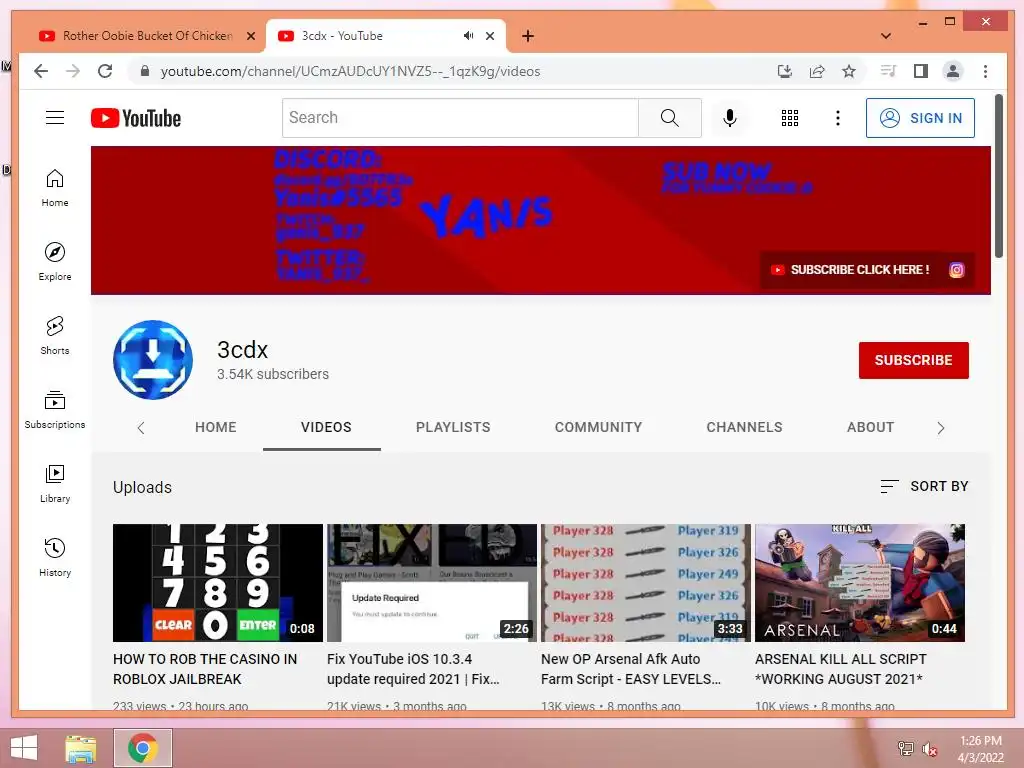Open Chrome media control icon
The image size is (1024, 768).
[x=888, y=71]
